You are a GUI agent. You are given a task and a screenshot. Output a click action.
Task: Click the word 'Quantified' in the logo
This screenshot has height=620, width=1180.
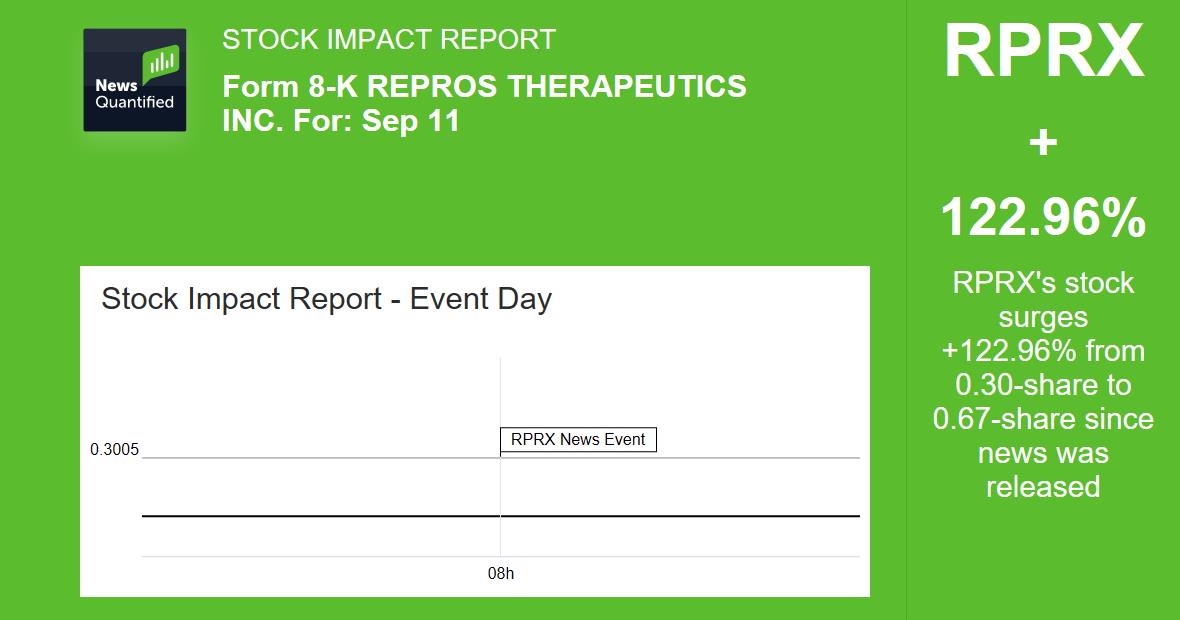134,102
